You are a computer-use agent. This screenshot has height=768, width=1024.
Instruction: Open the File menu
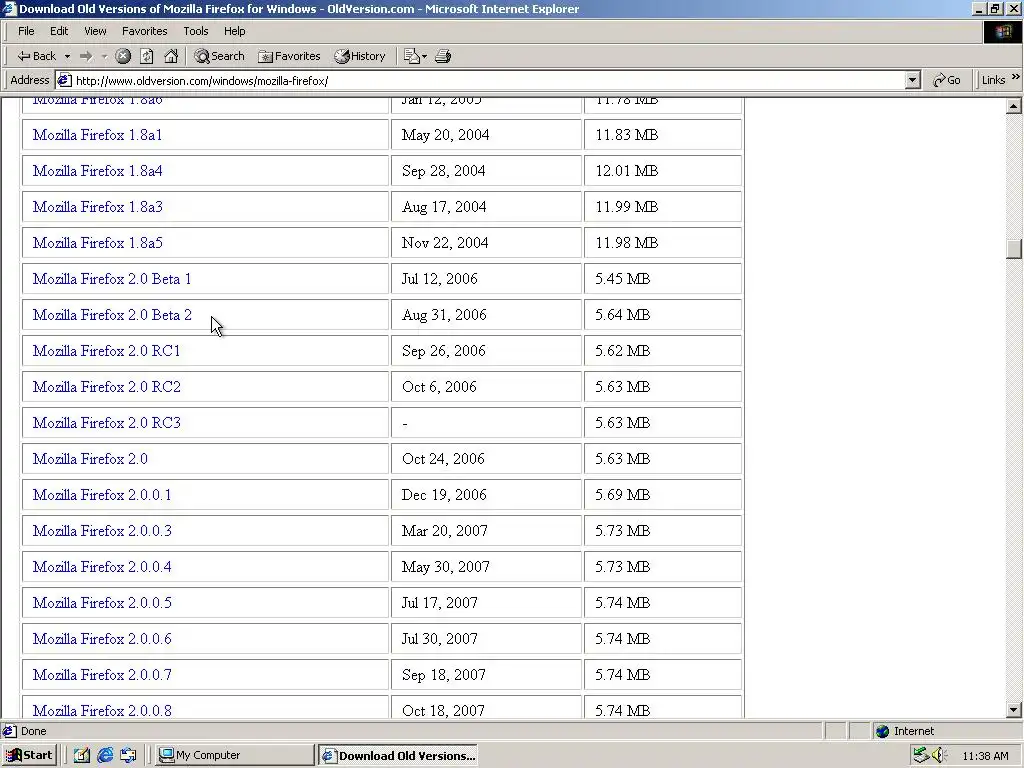pos(26,31)
